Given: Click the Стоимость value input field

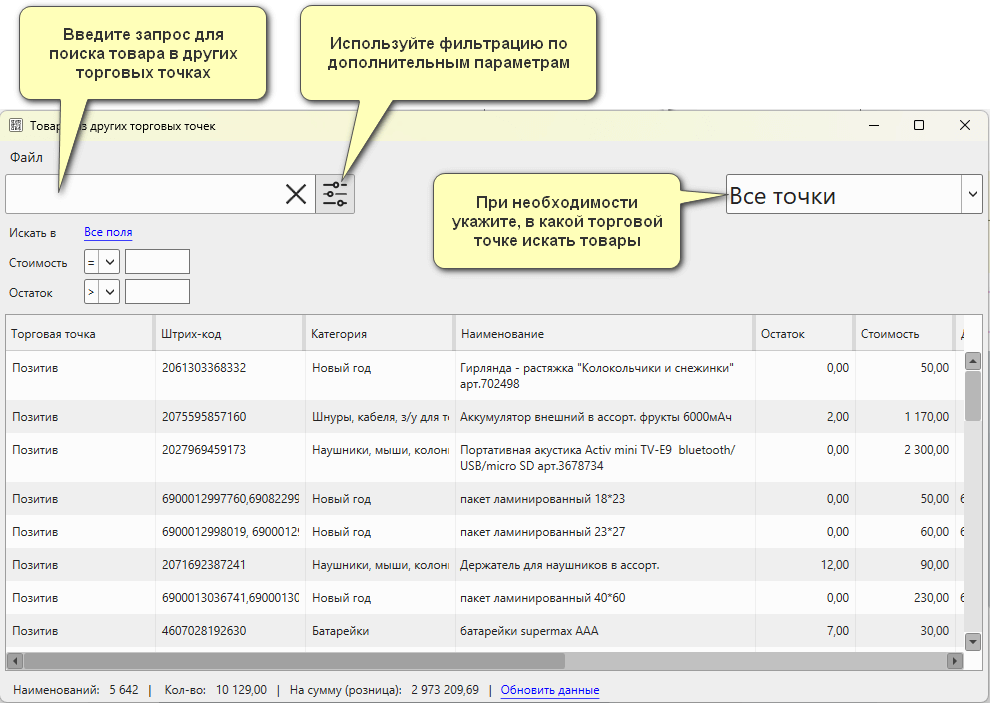Looking at the screenshot, I should click(x=157, y=263).
